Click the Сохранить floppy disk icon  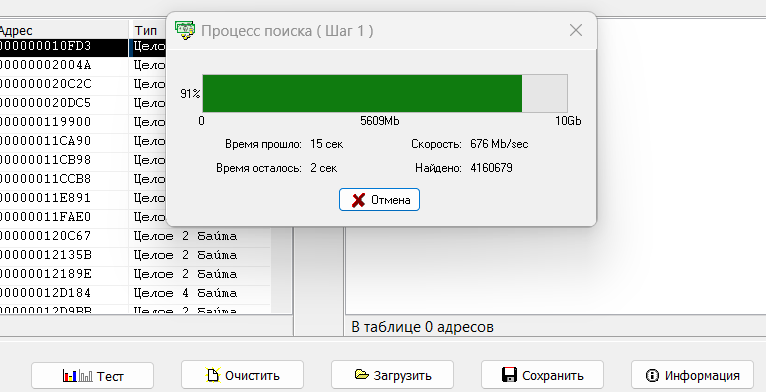click(509, 375)
